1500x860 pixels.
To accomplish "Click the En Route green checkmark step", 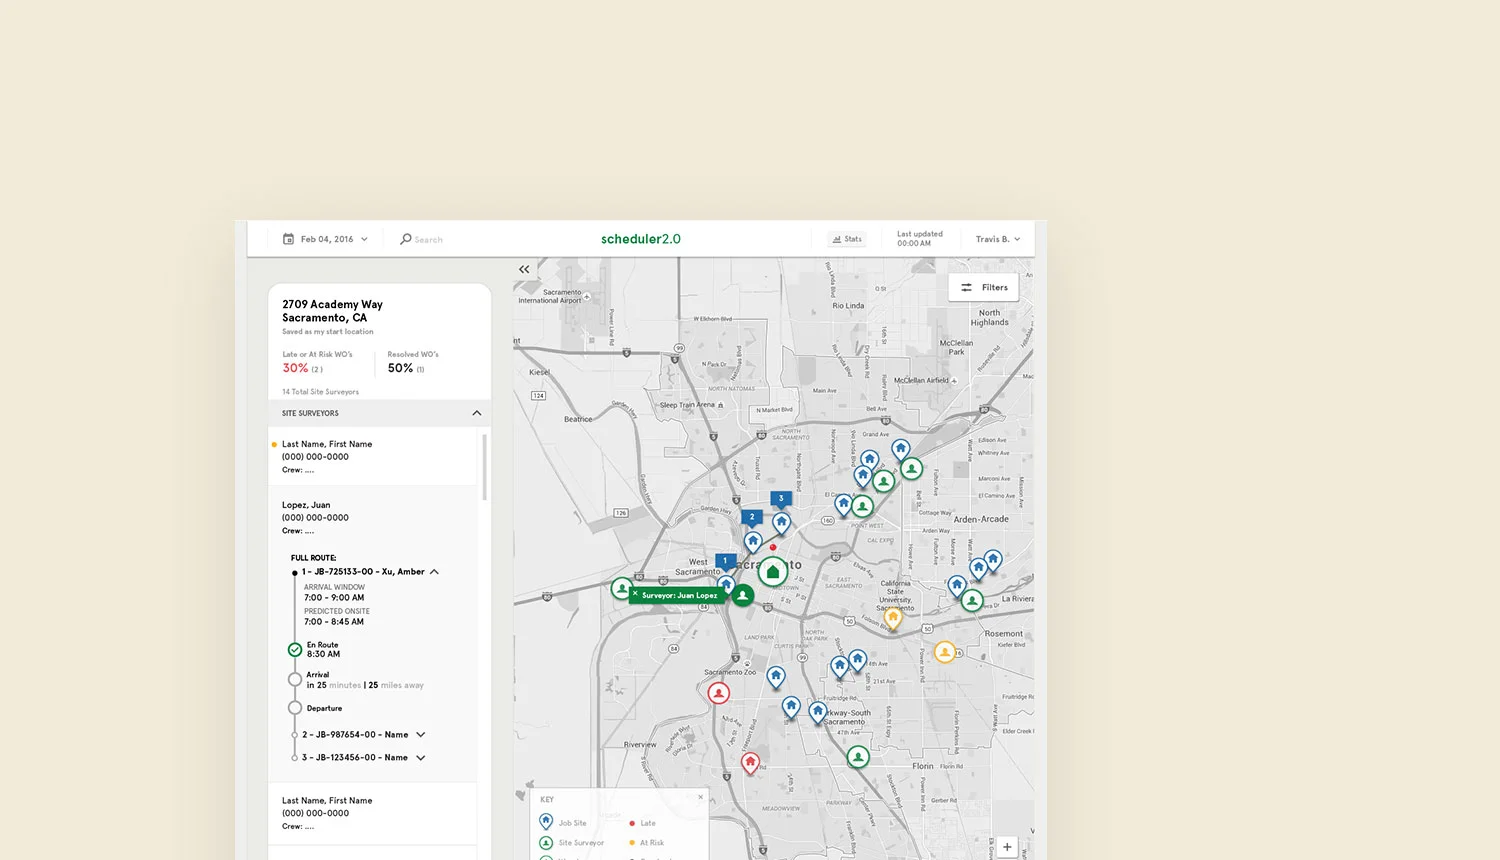I will coord(295,650).
